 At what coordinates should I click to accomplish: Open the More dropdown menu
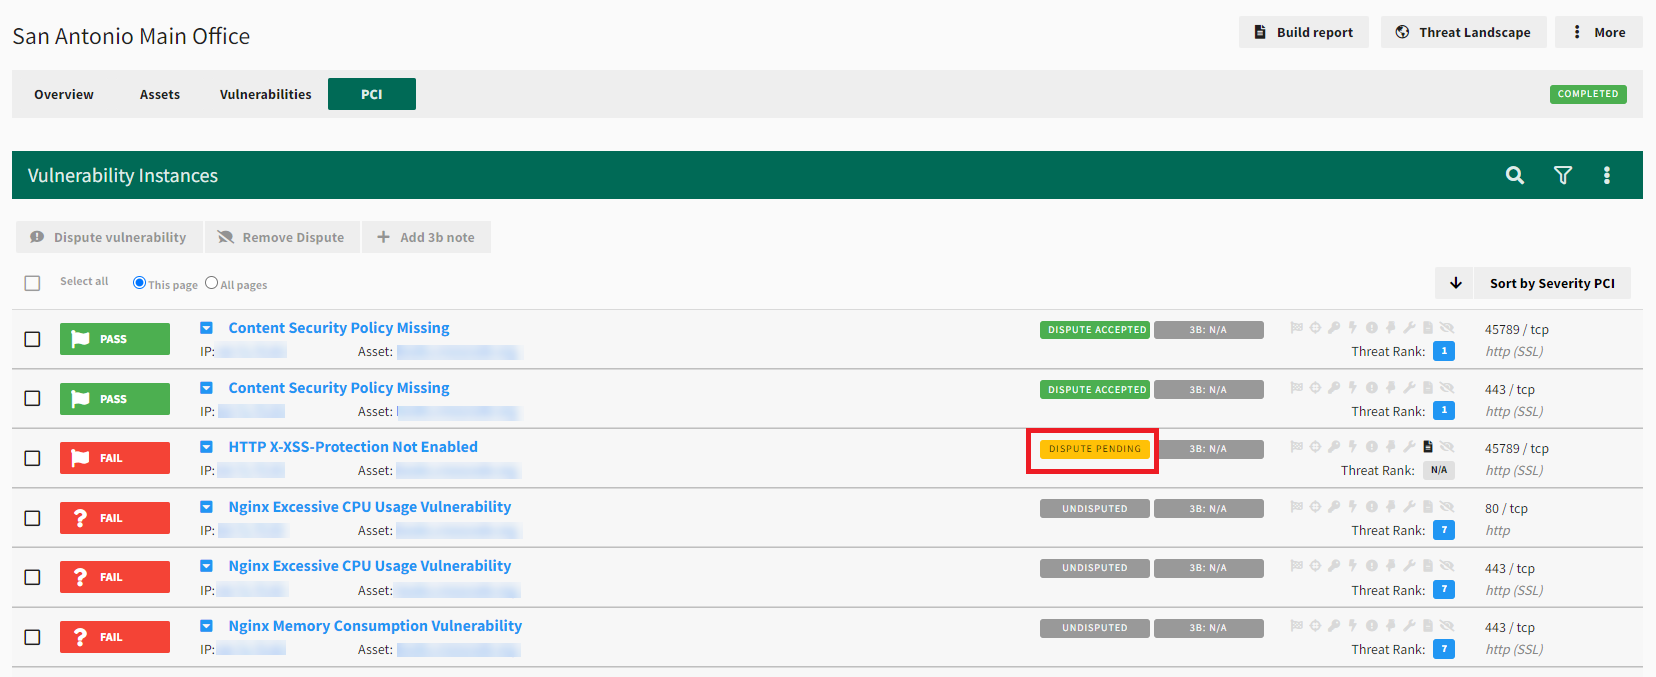(1599, 32)
